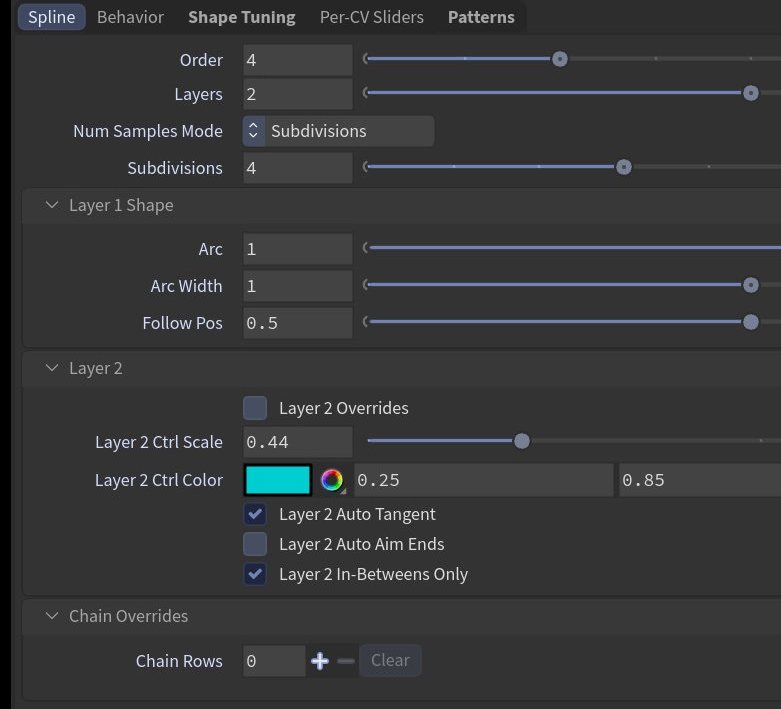
Task: Uncheck Layer 2 In-Betweens Only
Action: pyautogui.click(x=255, y=573)
